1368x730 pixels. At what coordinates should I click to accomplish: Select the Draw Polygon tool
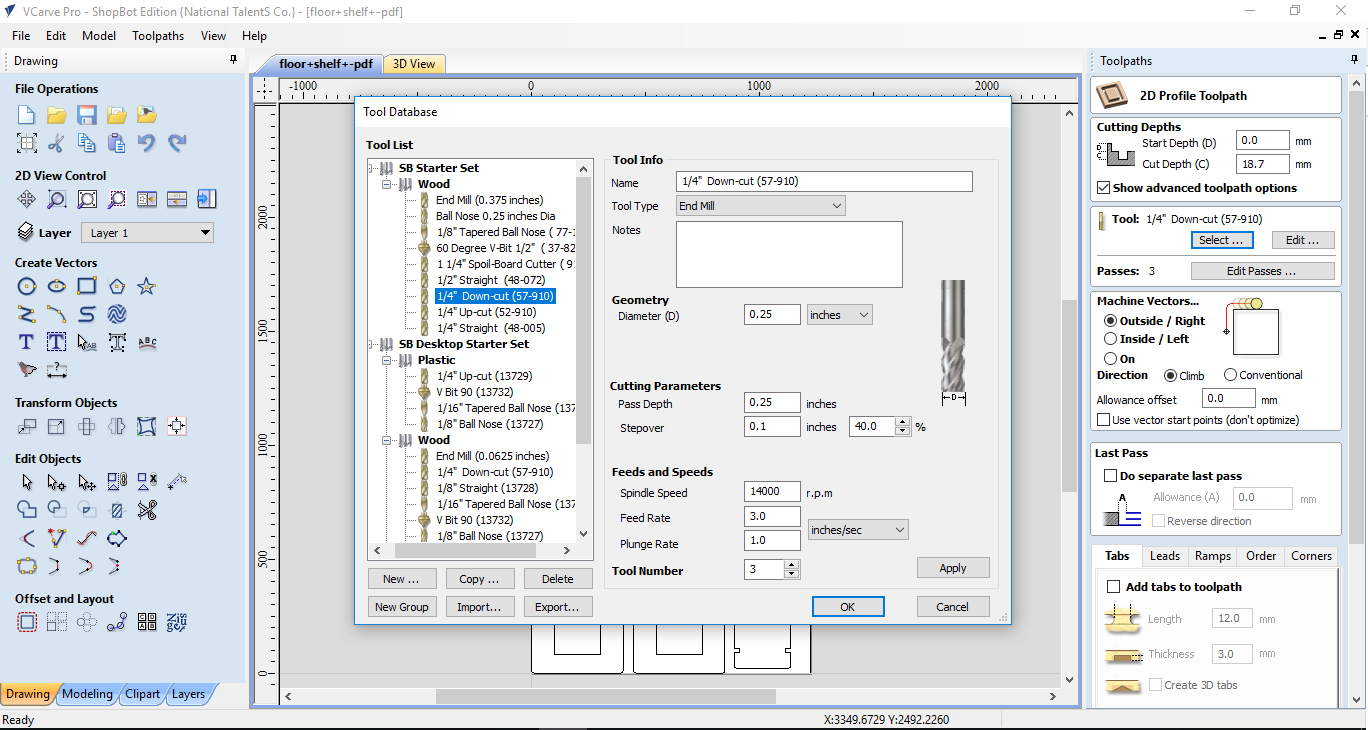(x=117, y=287)
